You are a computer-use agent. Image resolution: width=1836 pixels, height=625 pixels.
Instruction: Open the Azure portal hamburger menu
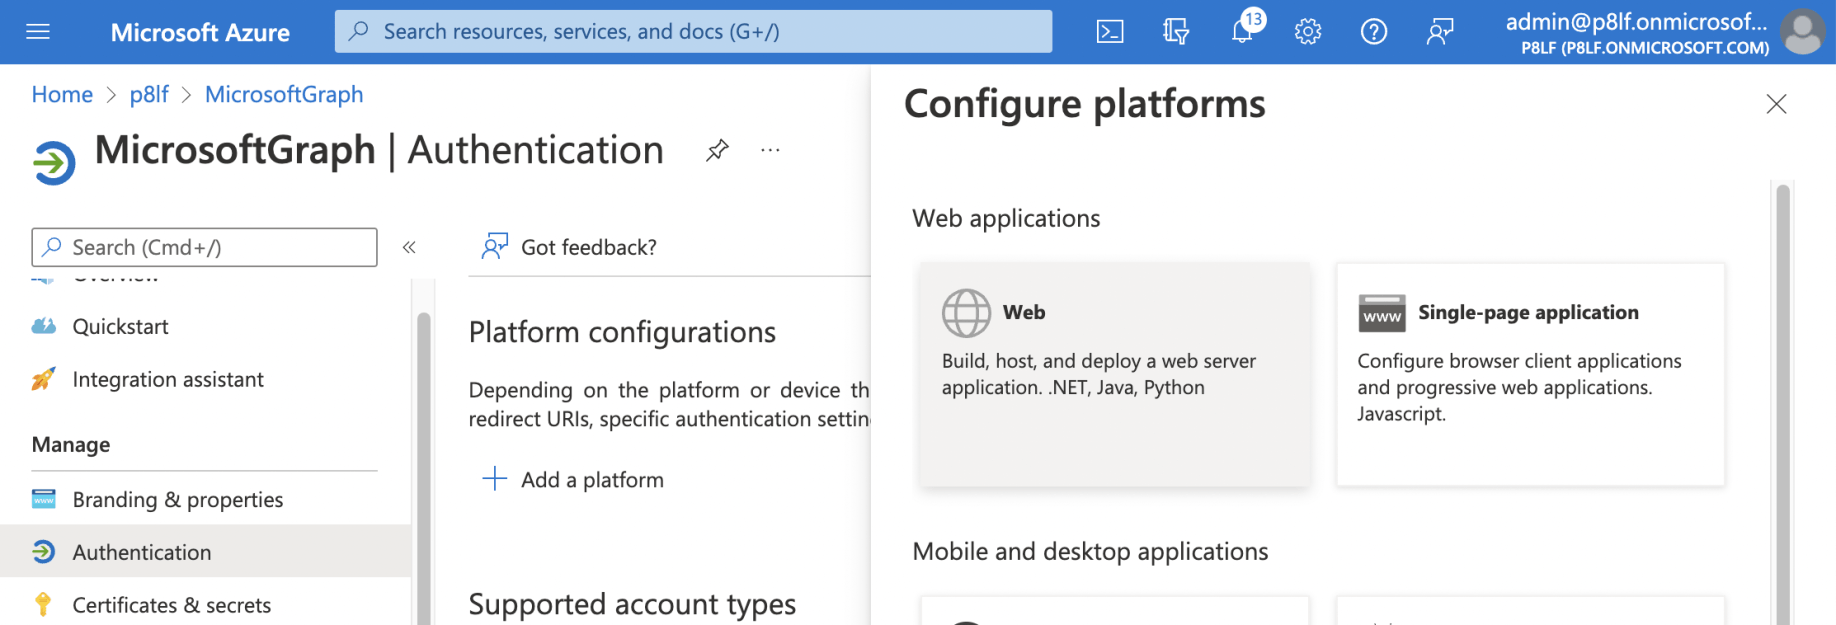38,32
